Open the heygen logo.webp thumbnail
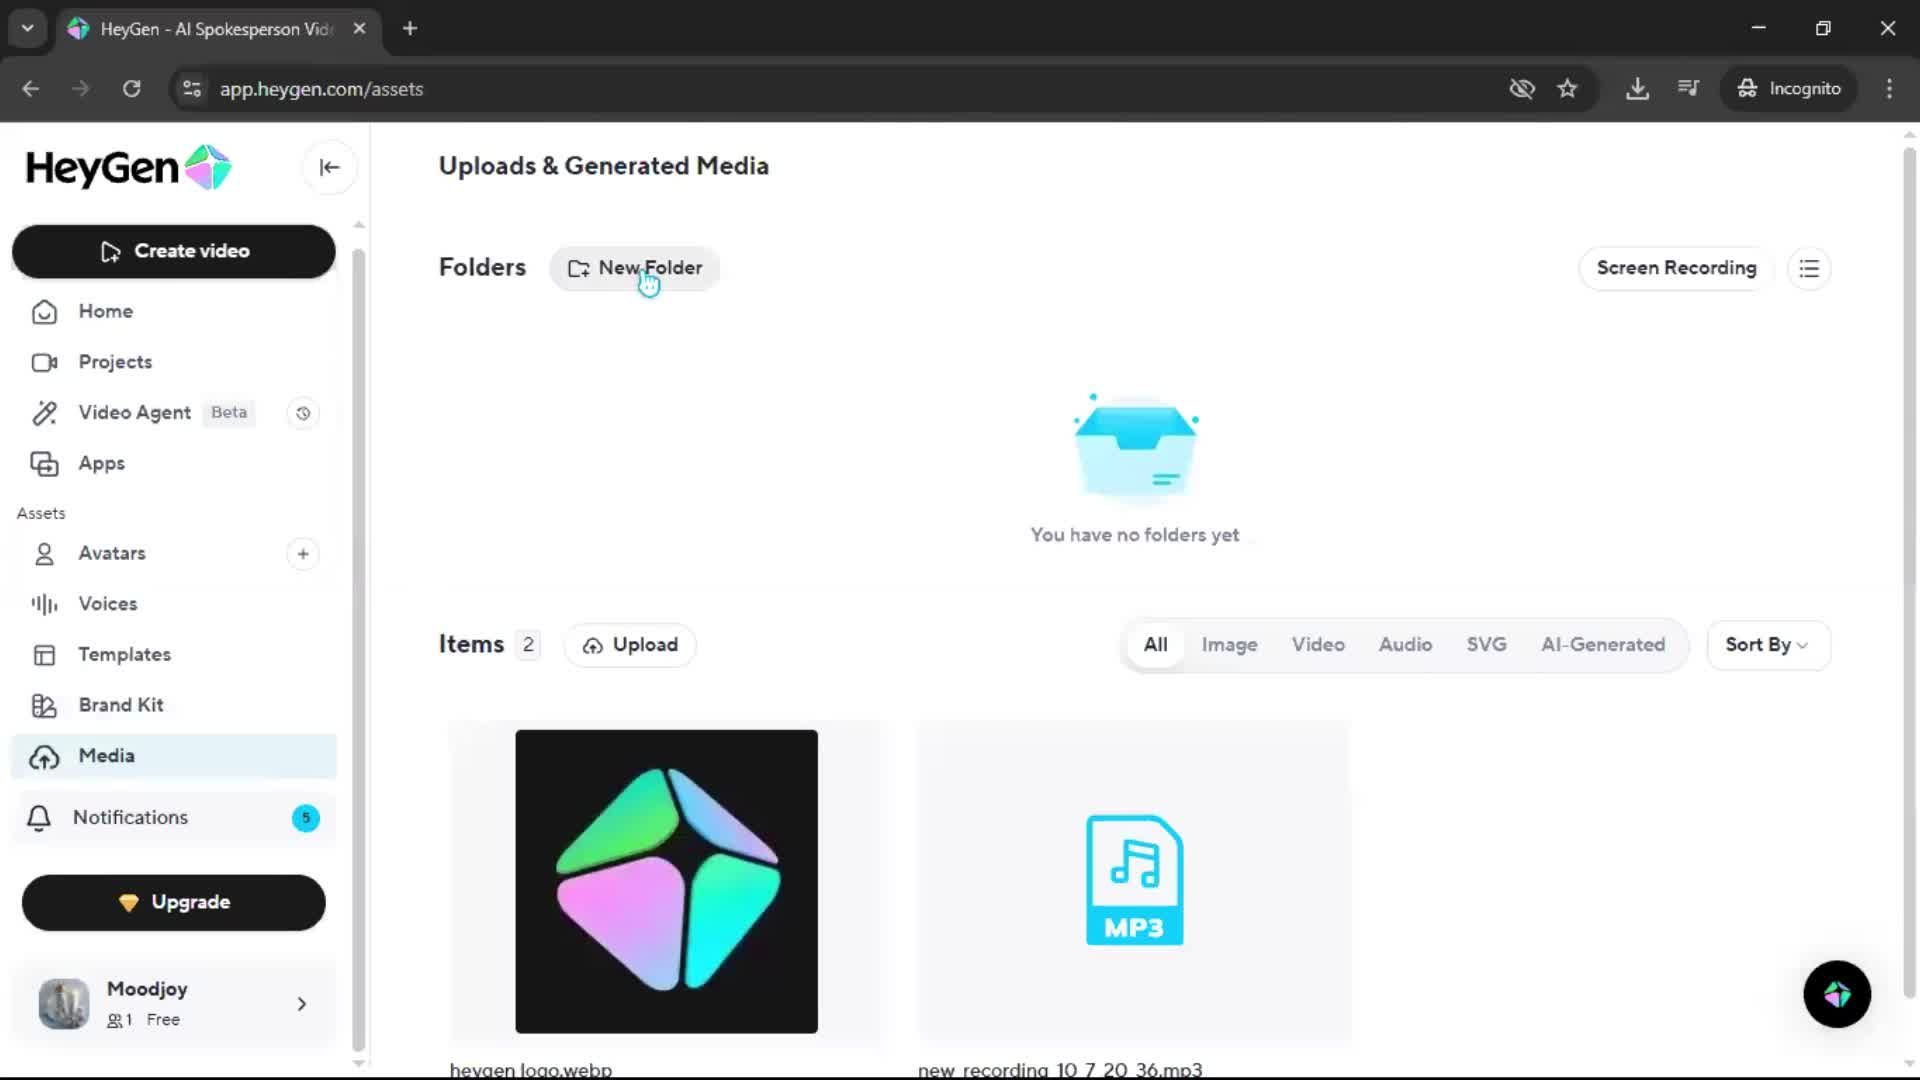 click(666, 881)
